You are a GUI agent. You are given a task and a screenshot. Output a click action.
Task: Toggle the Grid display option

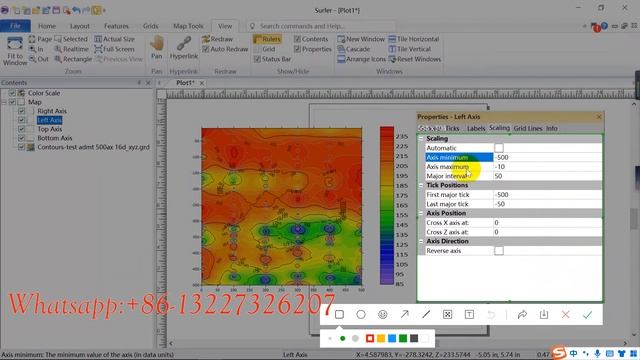264,49
